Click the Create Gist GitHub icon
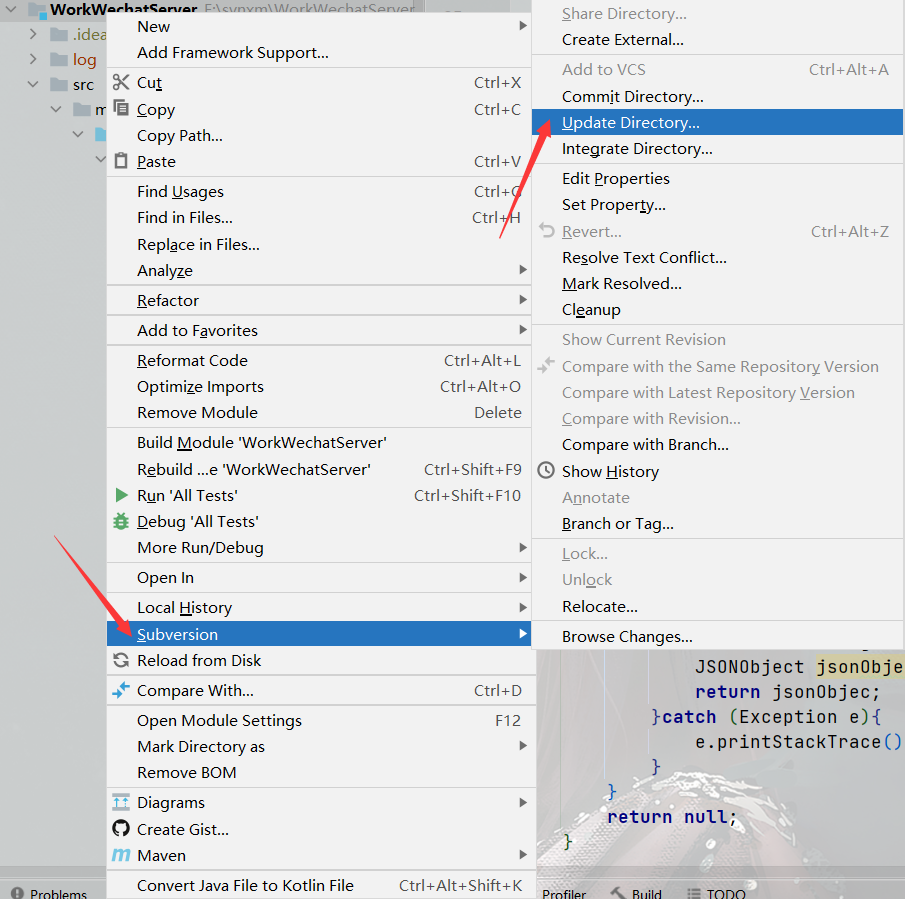905x899 pixels. tap(121, 829)
